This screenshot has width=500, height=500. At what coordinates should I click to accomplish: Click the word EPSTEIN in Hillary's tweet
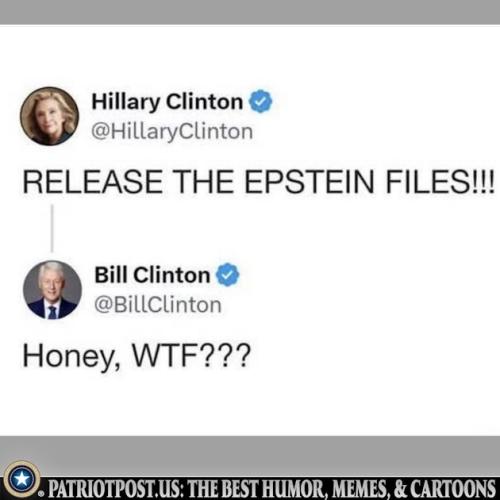(x=310, y=182)
